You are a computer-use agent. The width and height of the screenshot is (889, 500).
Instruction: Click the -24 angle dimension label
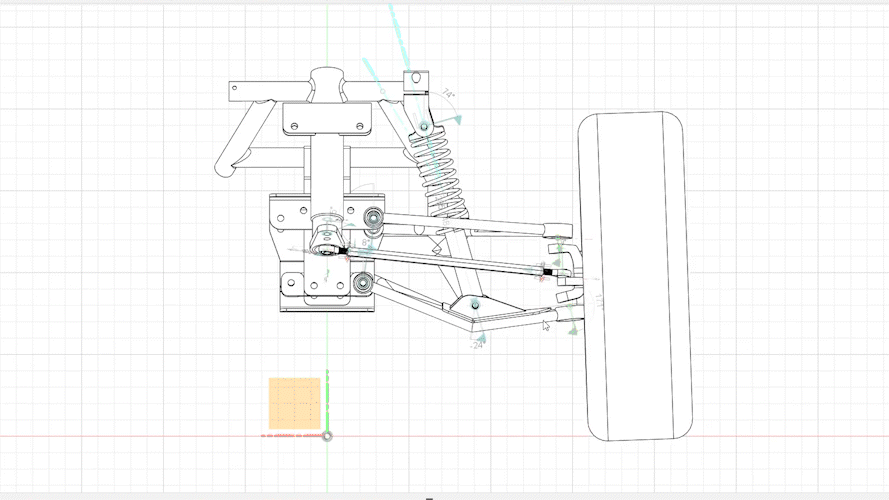pos(477,345)
